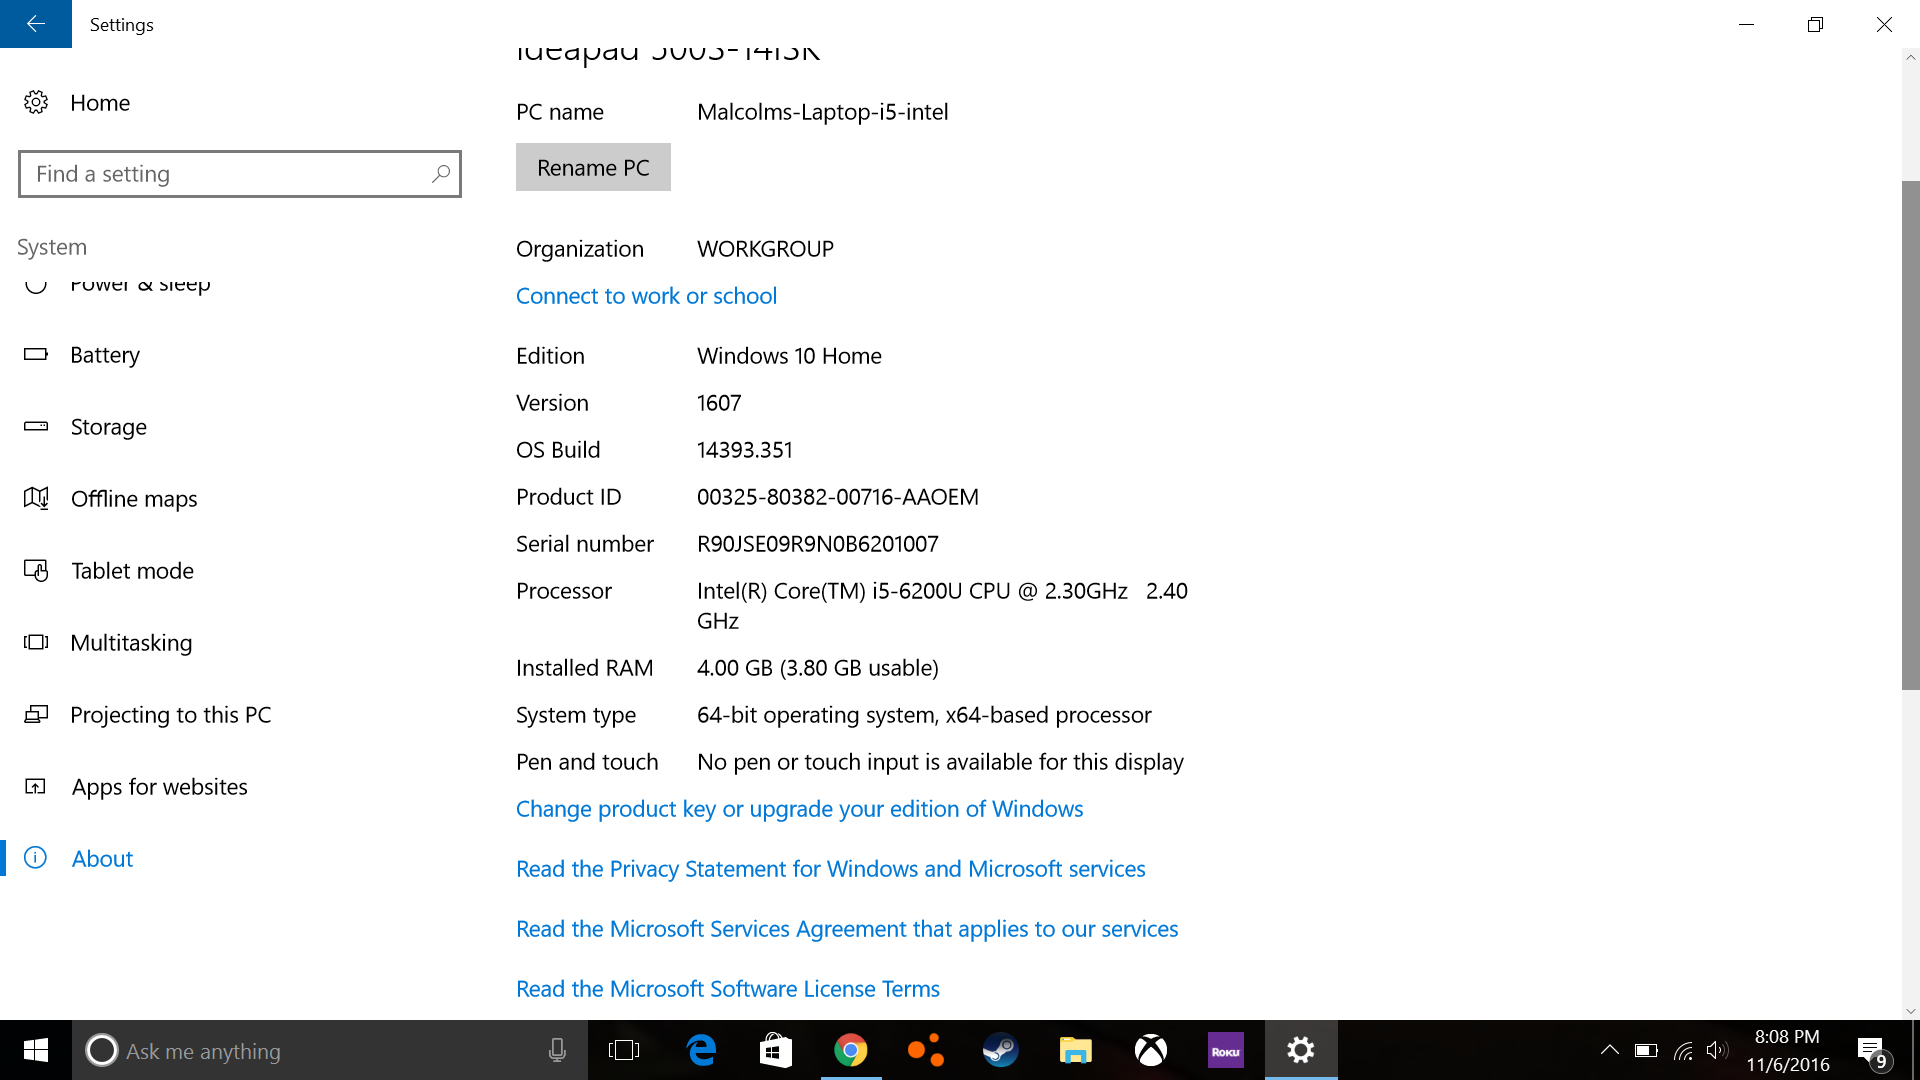
Task: Read the Privacy Statement link
Action: pyautogui.click(x=830, y=869)
